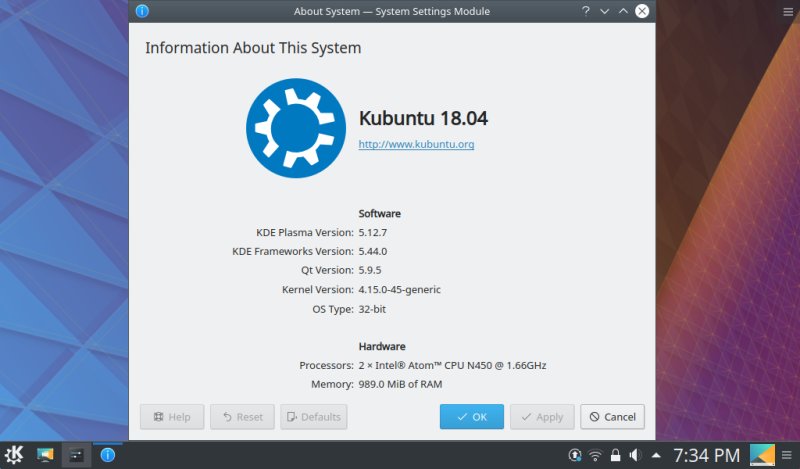
Task: Click the lock icon in system tray
Action: coord(615,455)
